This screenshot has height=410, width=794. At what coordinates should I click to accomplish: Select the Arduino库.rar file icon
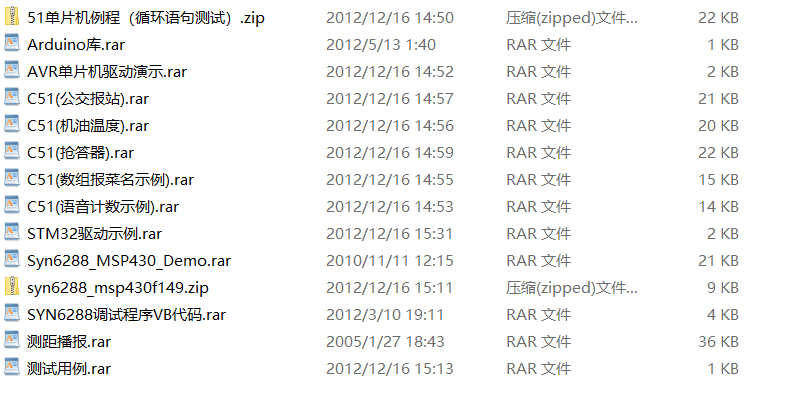click(12, 43)
